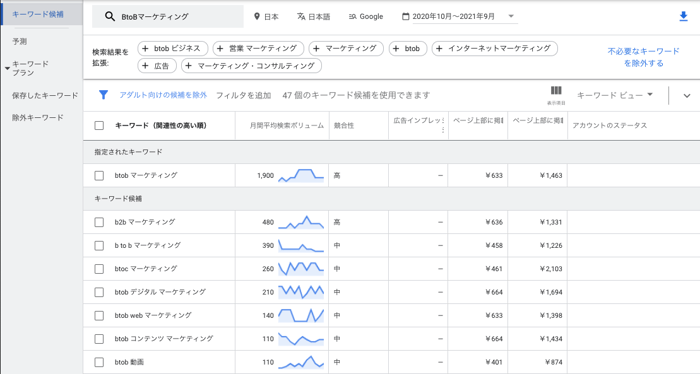Open the キーワード候補 sidebar tab
The width and height of the screenshot is (700, 374).
click(42, 14)
